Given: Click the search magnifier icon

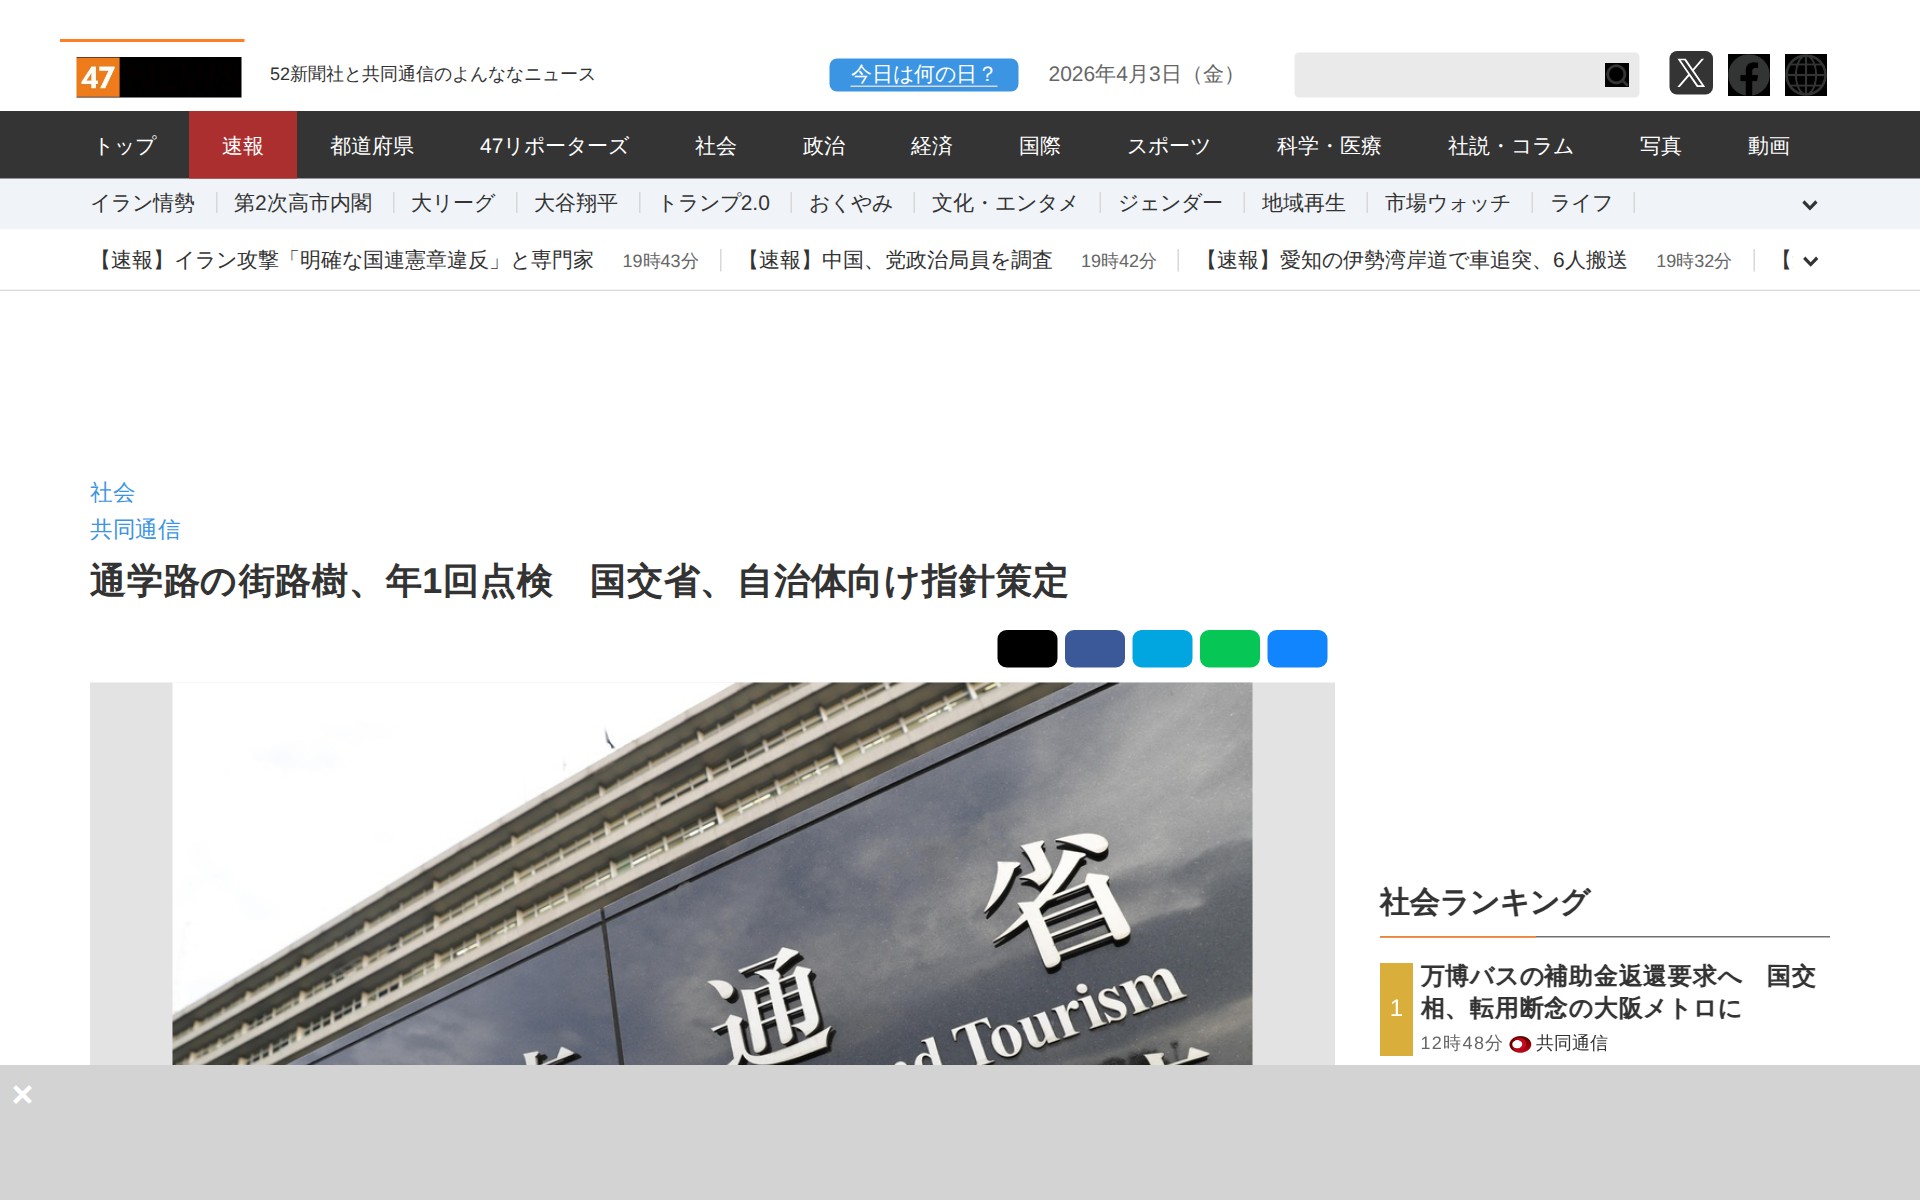Looking at the screenshot, I should click(1616, 75).
